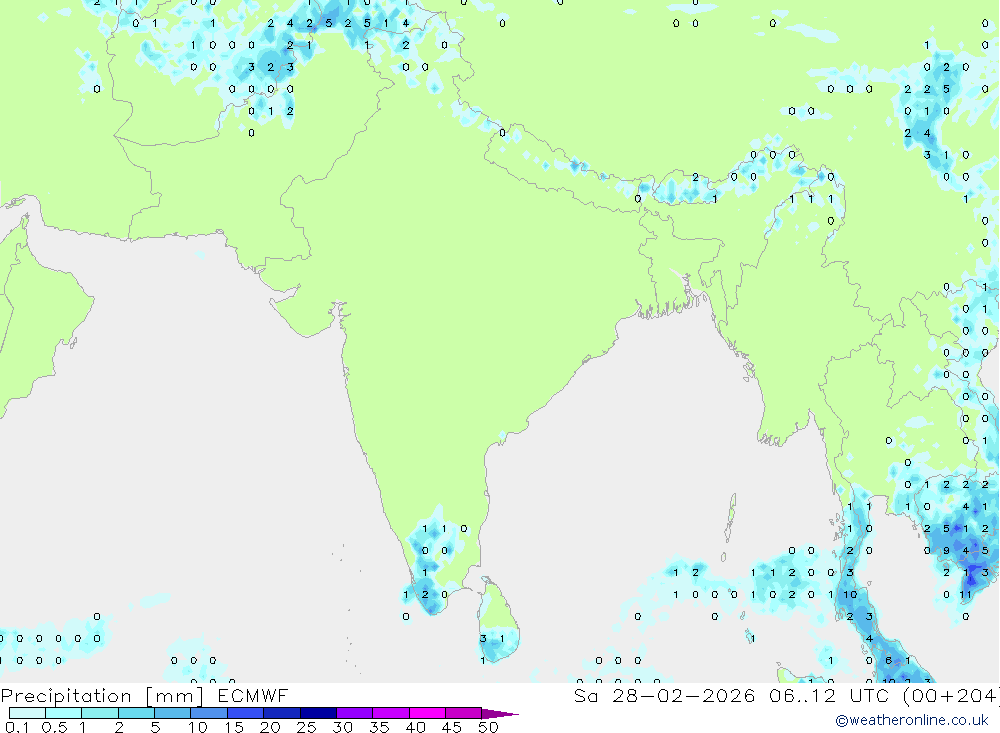Select the 35–40 mm purple legend box
This screenshot has width=1000, height=733.
pos(391,713)
